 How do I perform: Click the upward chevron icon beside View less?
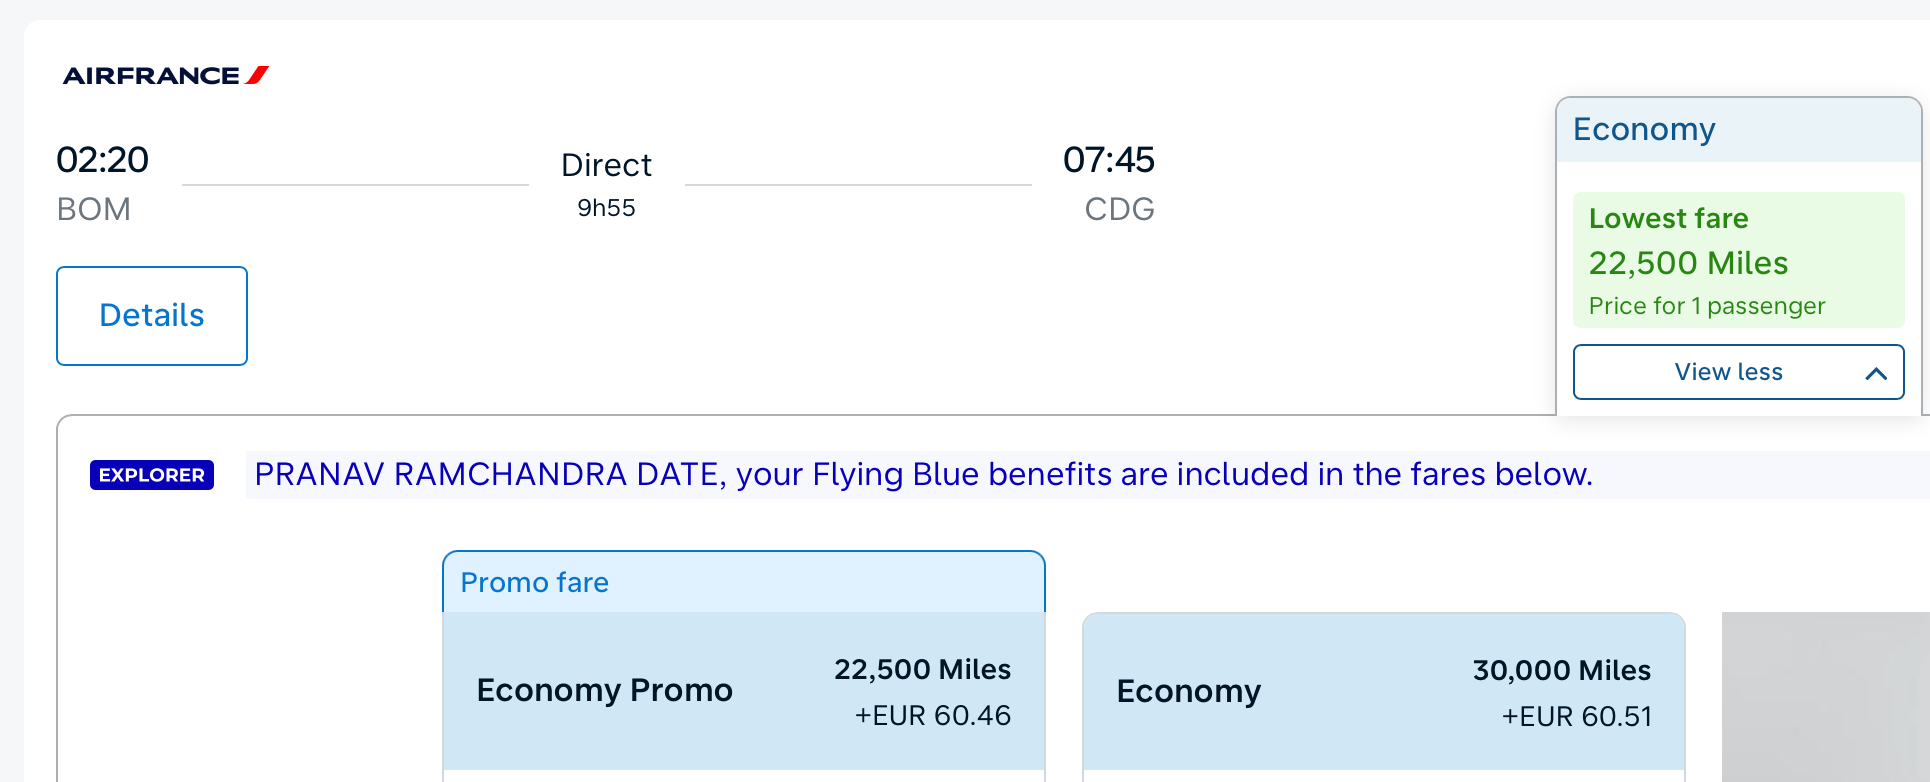pos(1875,371)
